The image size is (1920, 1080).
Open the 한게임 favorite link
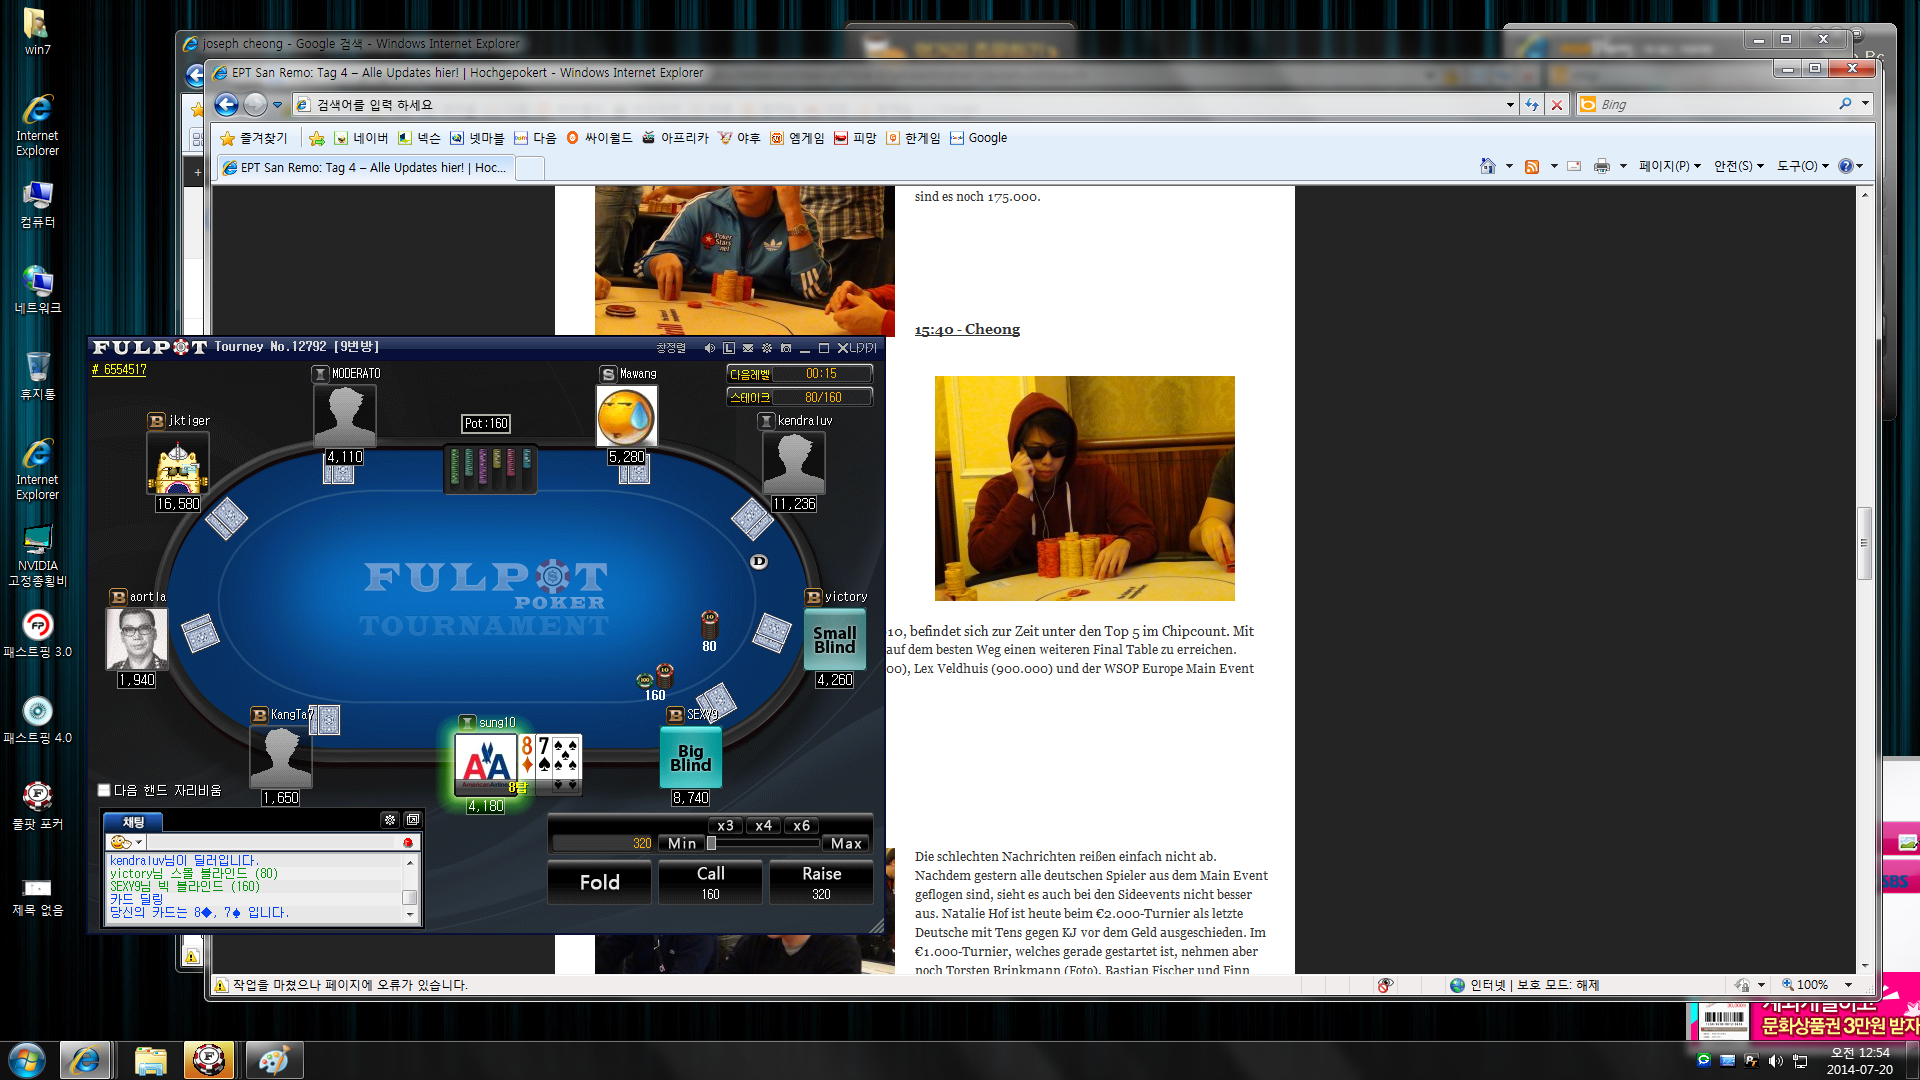pos(913,138)
